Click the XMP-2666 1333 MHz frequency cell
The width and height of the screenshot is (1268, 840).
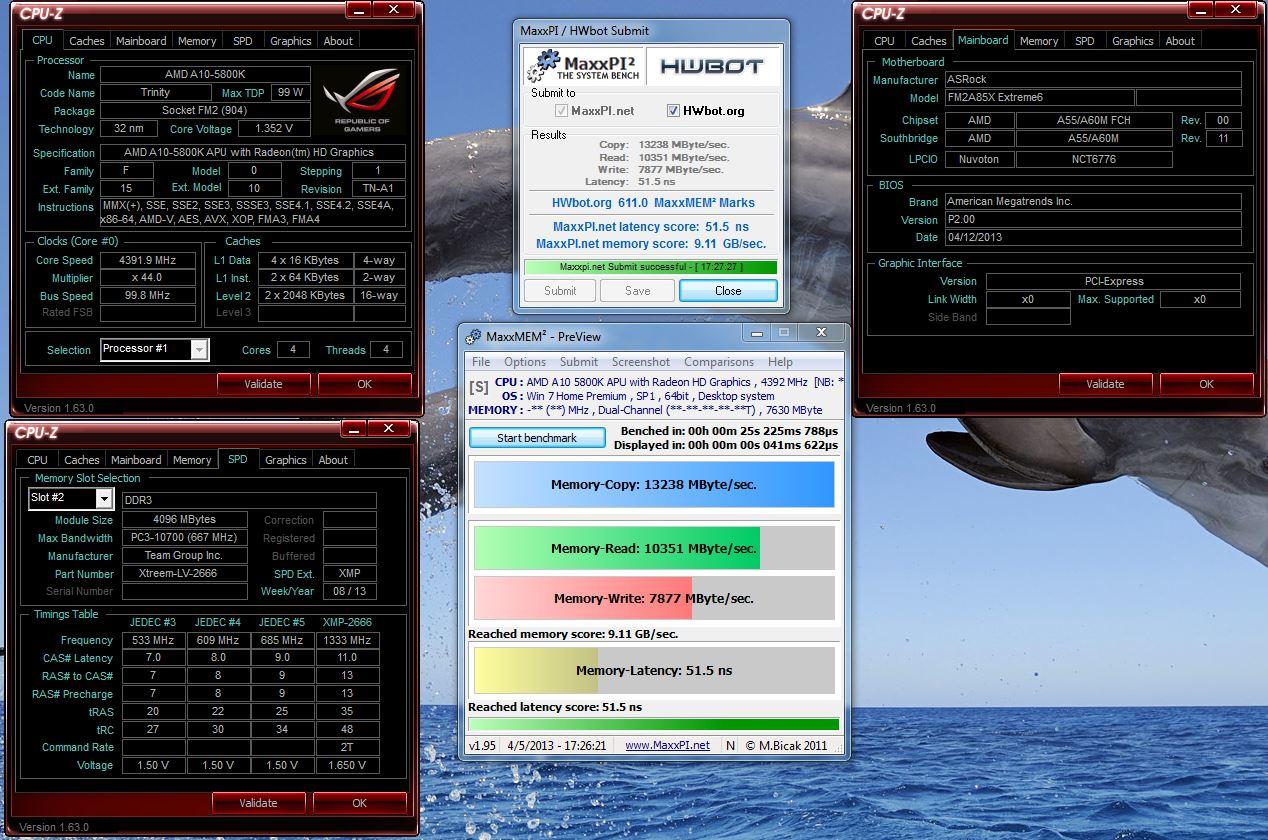click(347, 640)
